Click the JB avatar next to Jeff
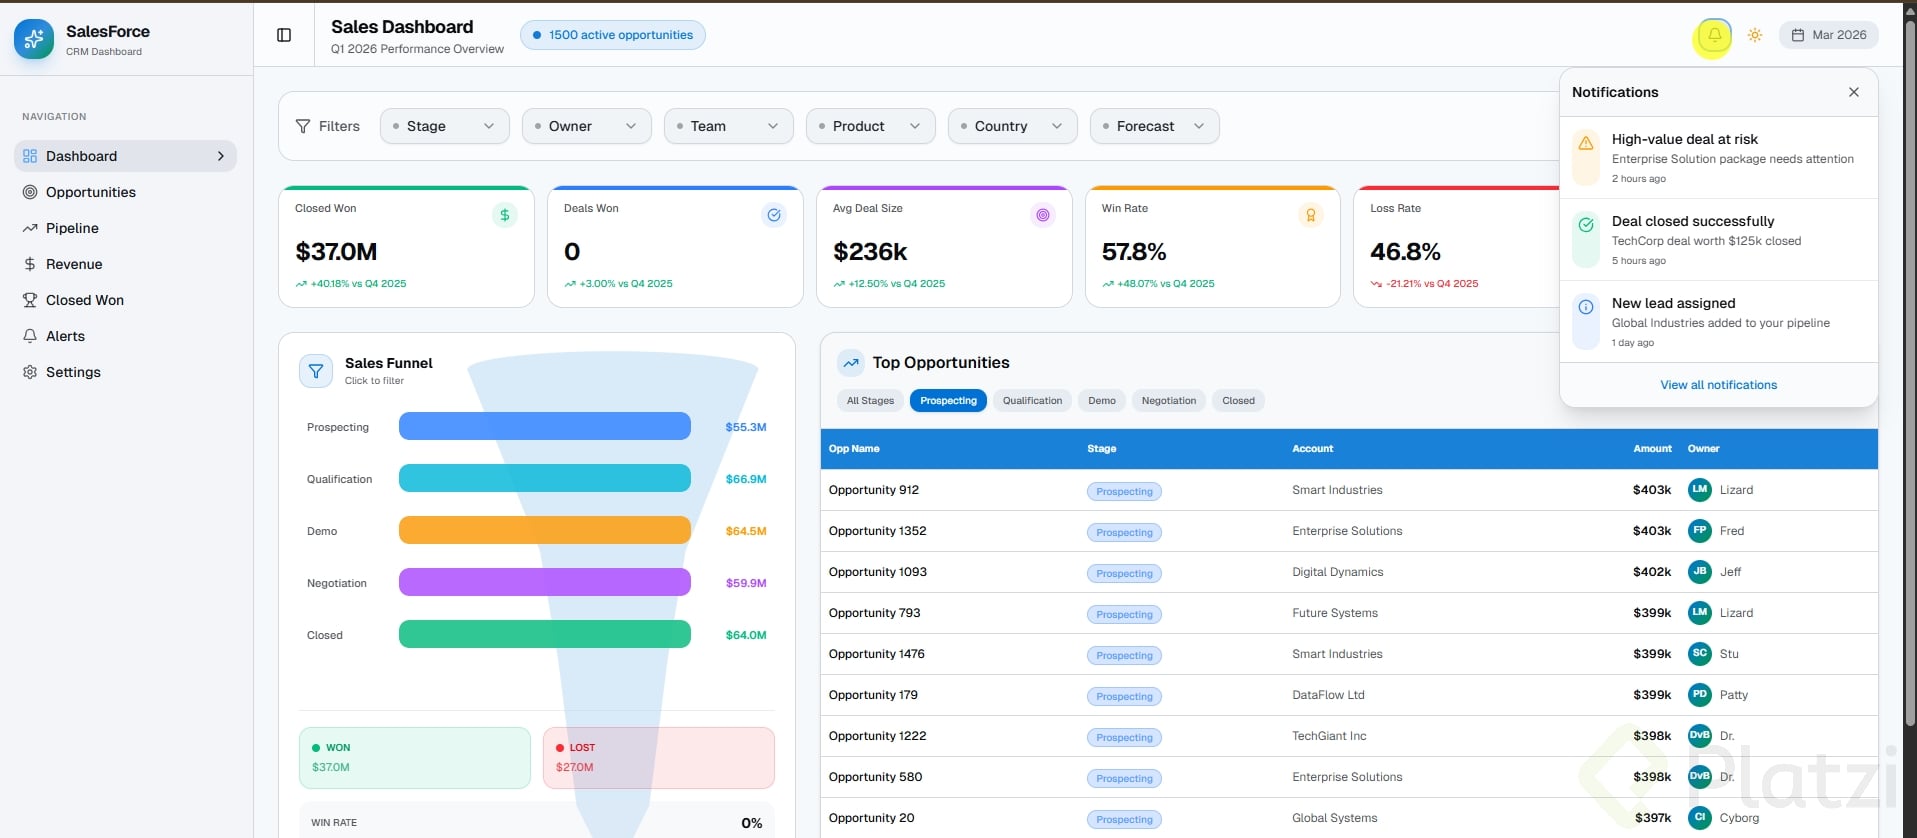The height and width of the screenshot is (838, 1917). 1699,572
